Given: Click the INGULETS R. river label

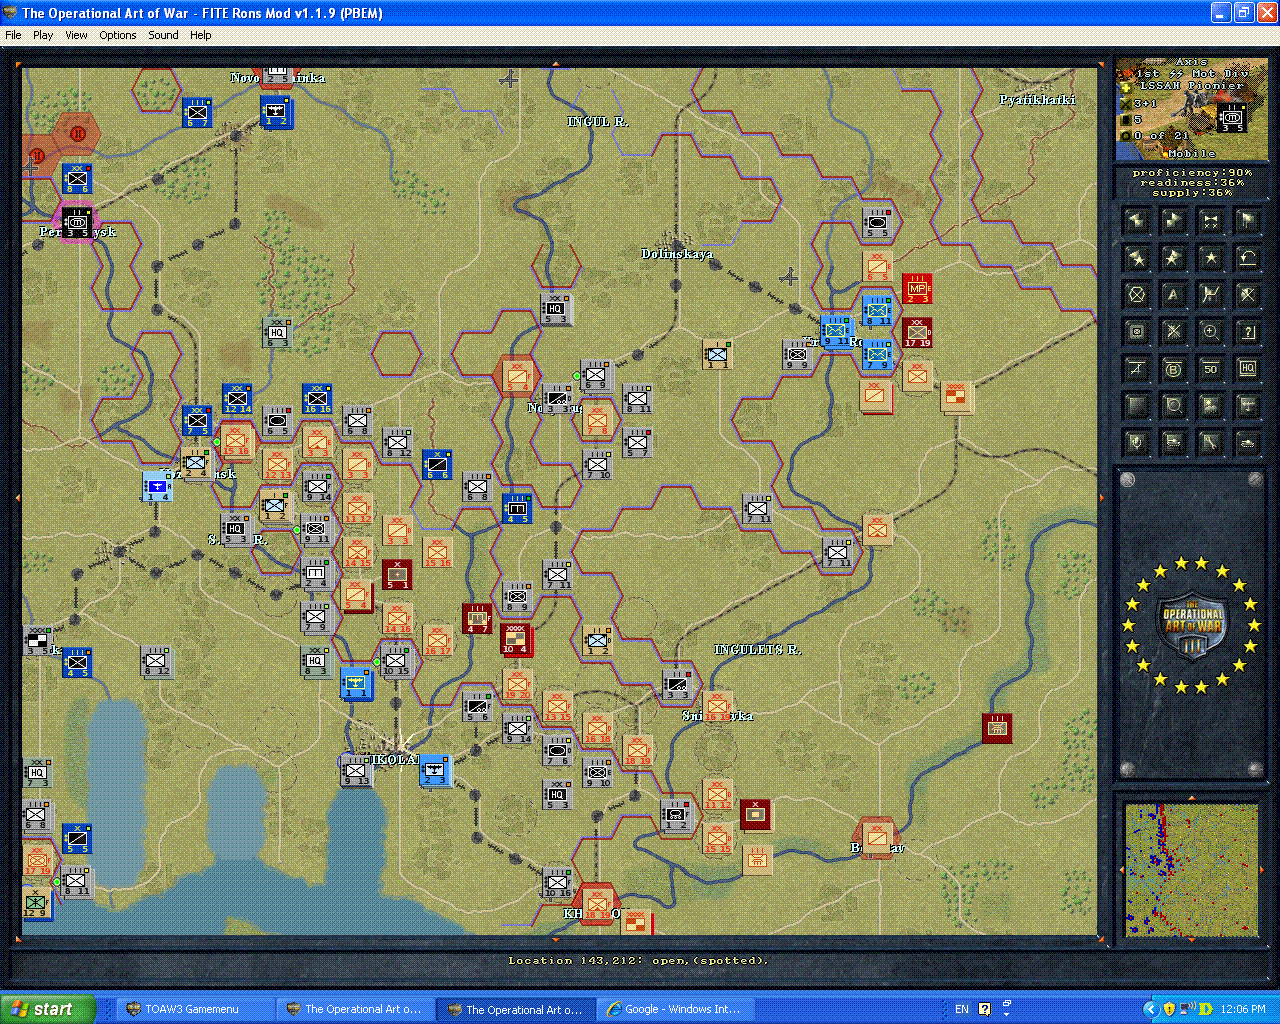Looking at the screenshot, I should (757, 650).
